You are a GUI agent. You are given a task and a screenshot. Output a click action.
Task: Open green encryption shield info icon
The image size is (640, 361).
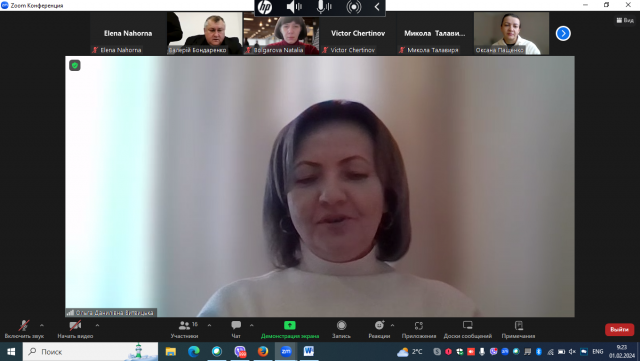(x=75, y=65)
